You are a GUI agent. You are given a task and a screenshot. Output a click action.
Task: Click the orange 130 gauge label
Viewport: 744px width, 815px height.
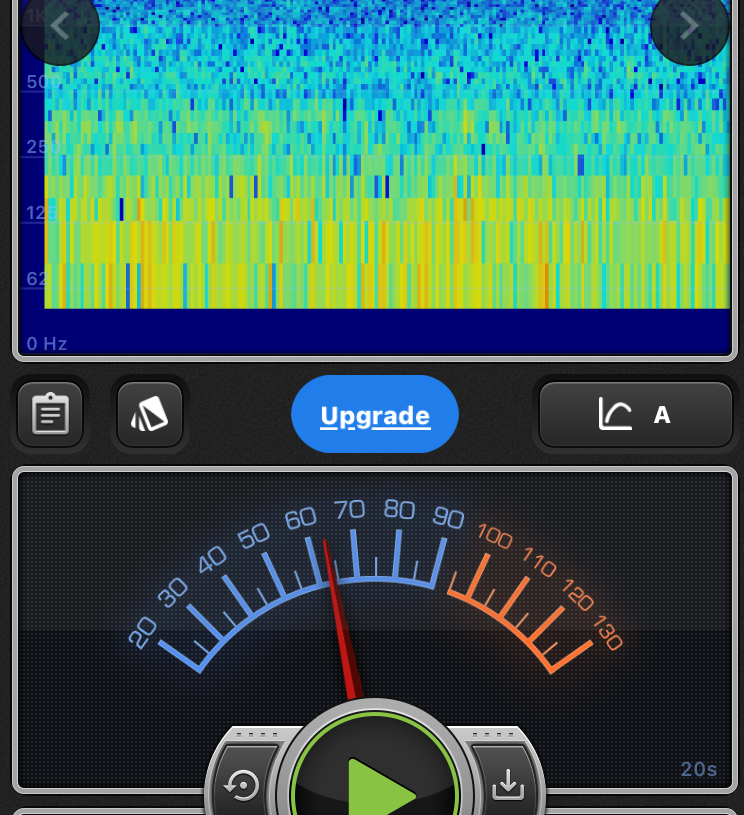(x=607, y=633)
